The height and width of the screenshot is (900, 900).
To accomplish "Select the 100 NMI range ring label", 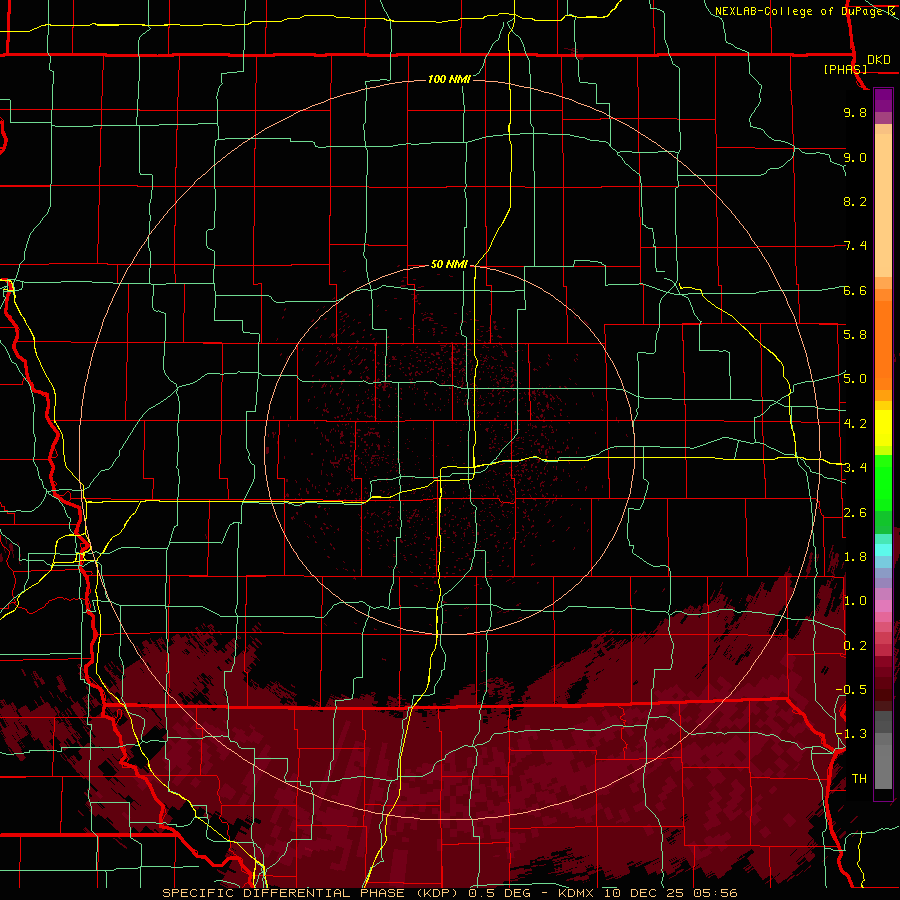I will pos(449,79).
